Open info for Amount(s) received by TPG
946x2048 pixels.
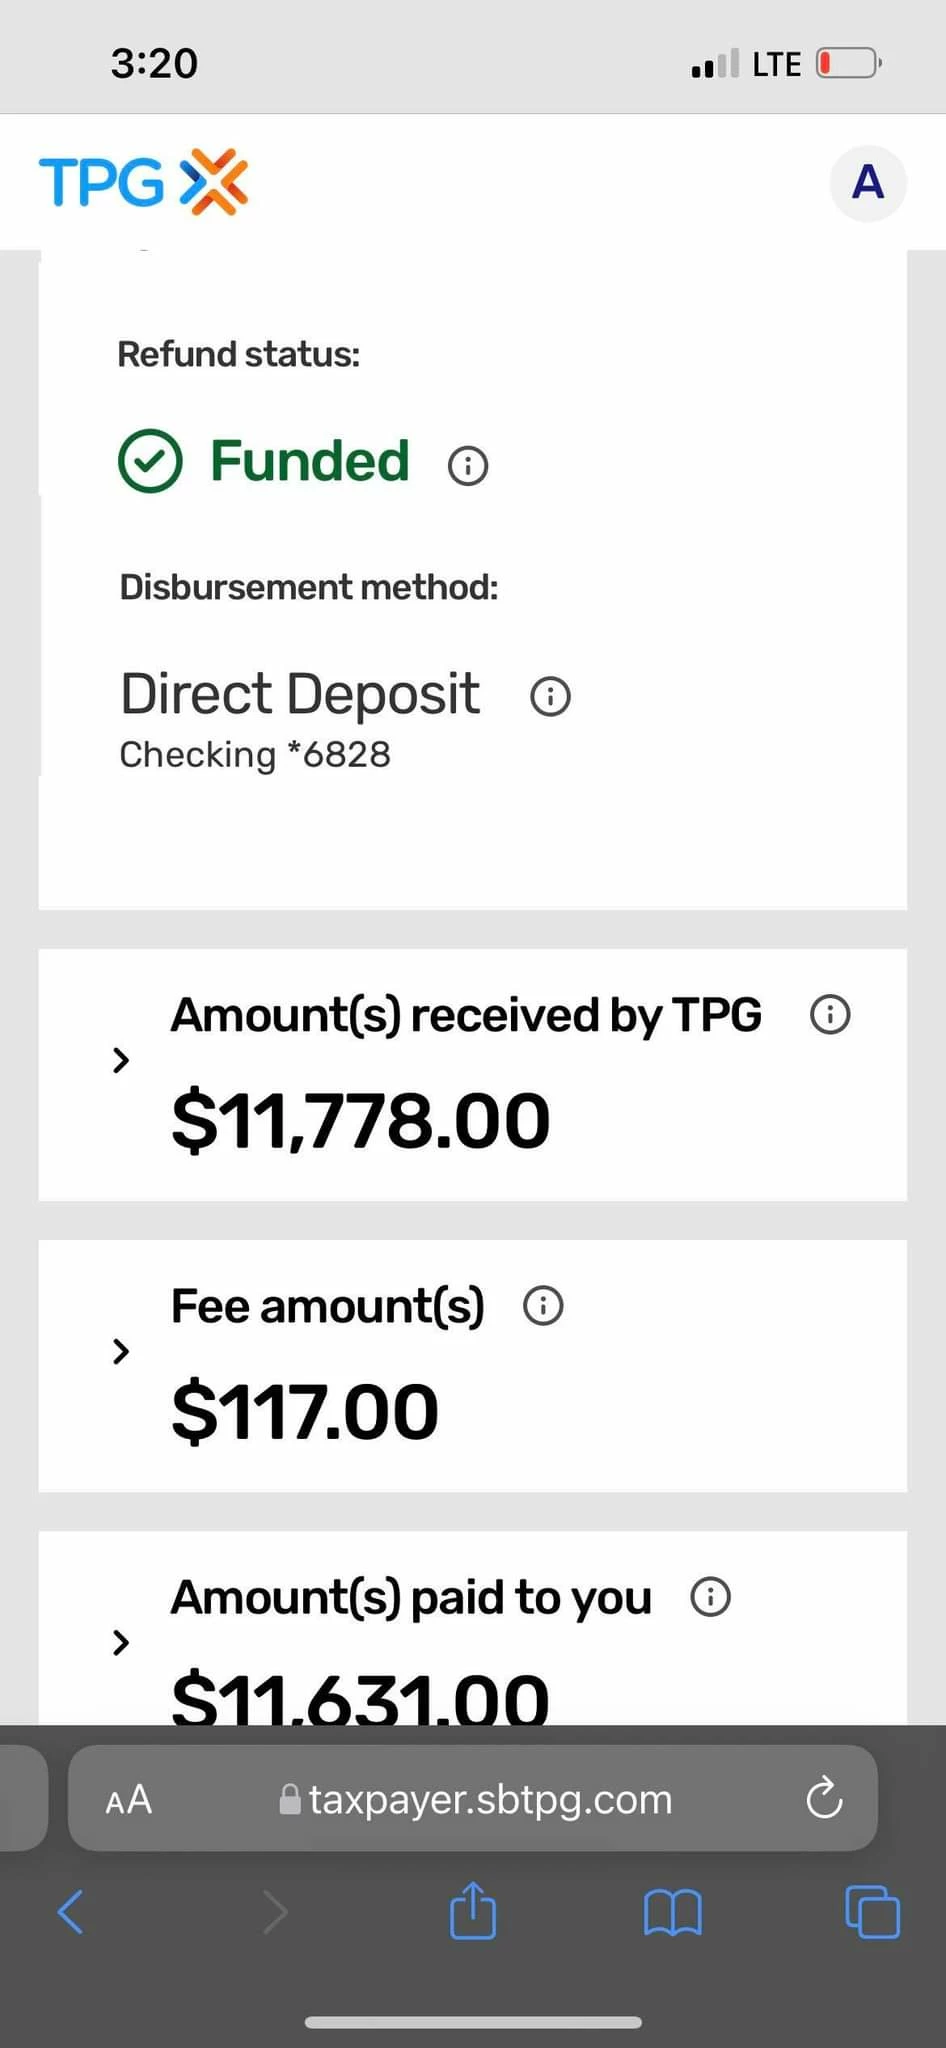830,1014
